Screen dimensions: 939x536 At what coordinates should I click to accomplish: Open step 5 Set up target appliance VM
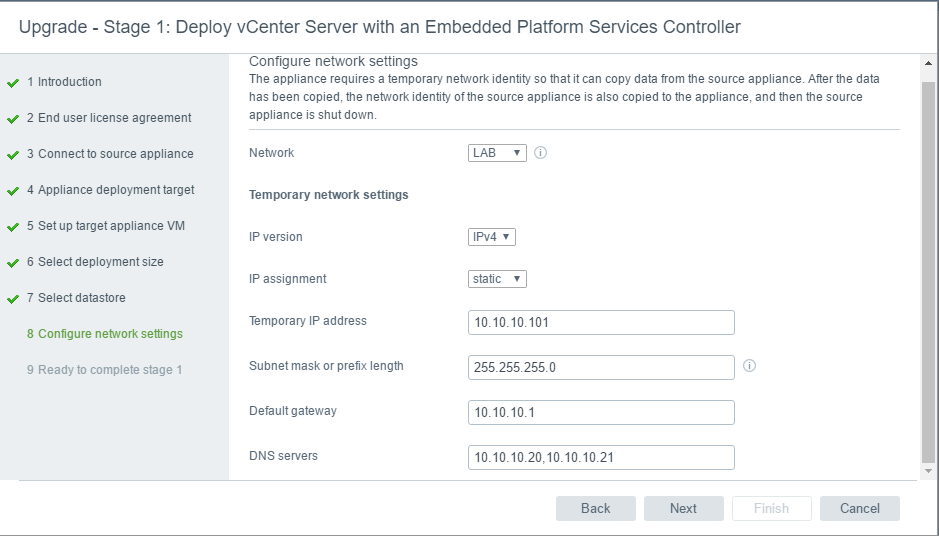coord(105,226)
